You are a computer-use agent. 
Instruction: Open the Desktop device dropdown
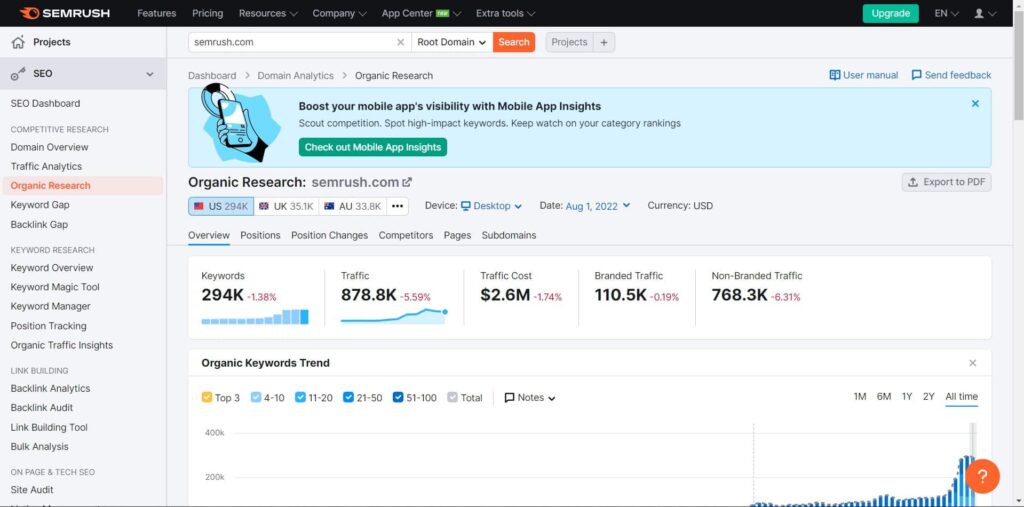(x=492, y=206)
